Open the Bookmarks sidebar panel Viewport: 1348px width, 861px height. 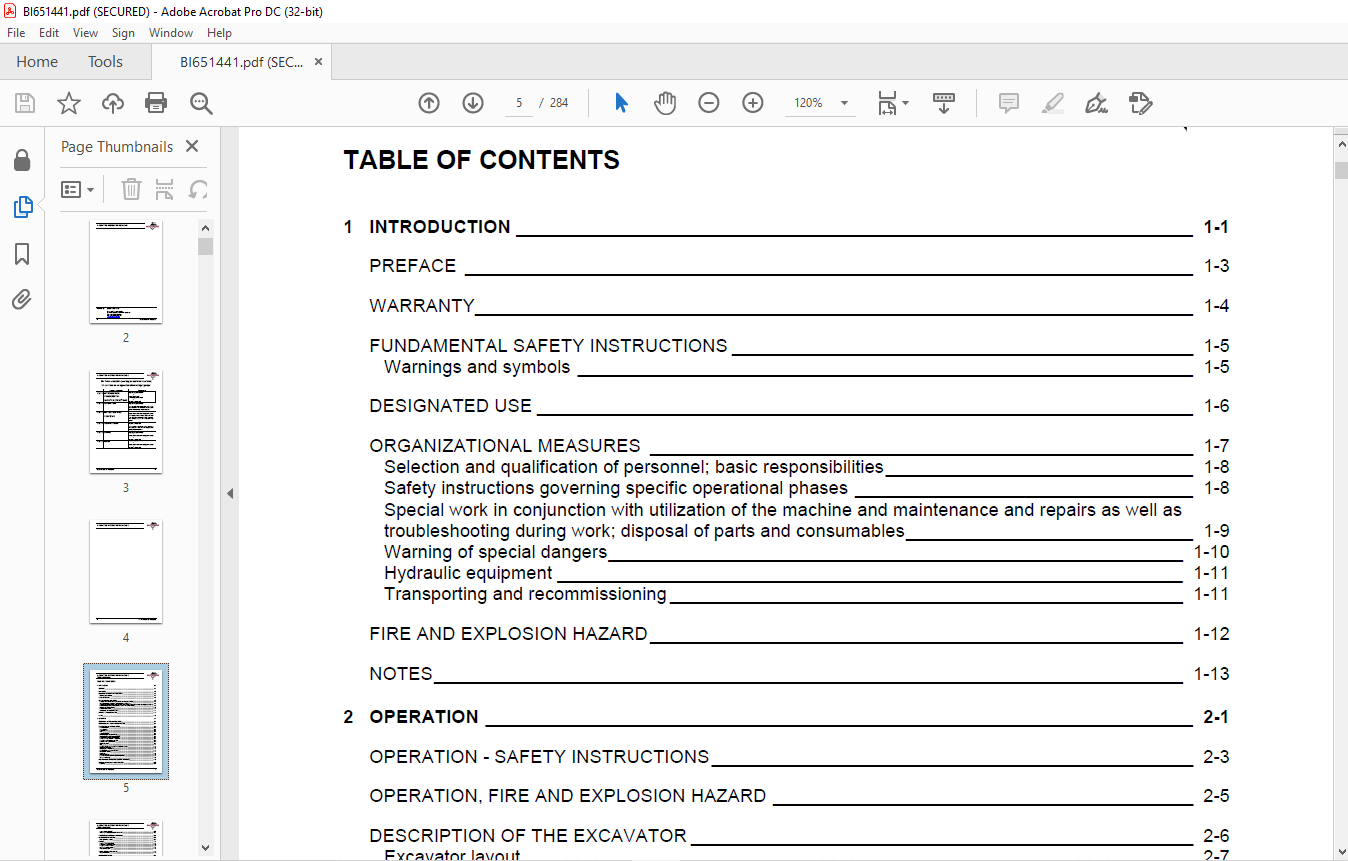22,254
